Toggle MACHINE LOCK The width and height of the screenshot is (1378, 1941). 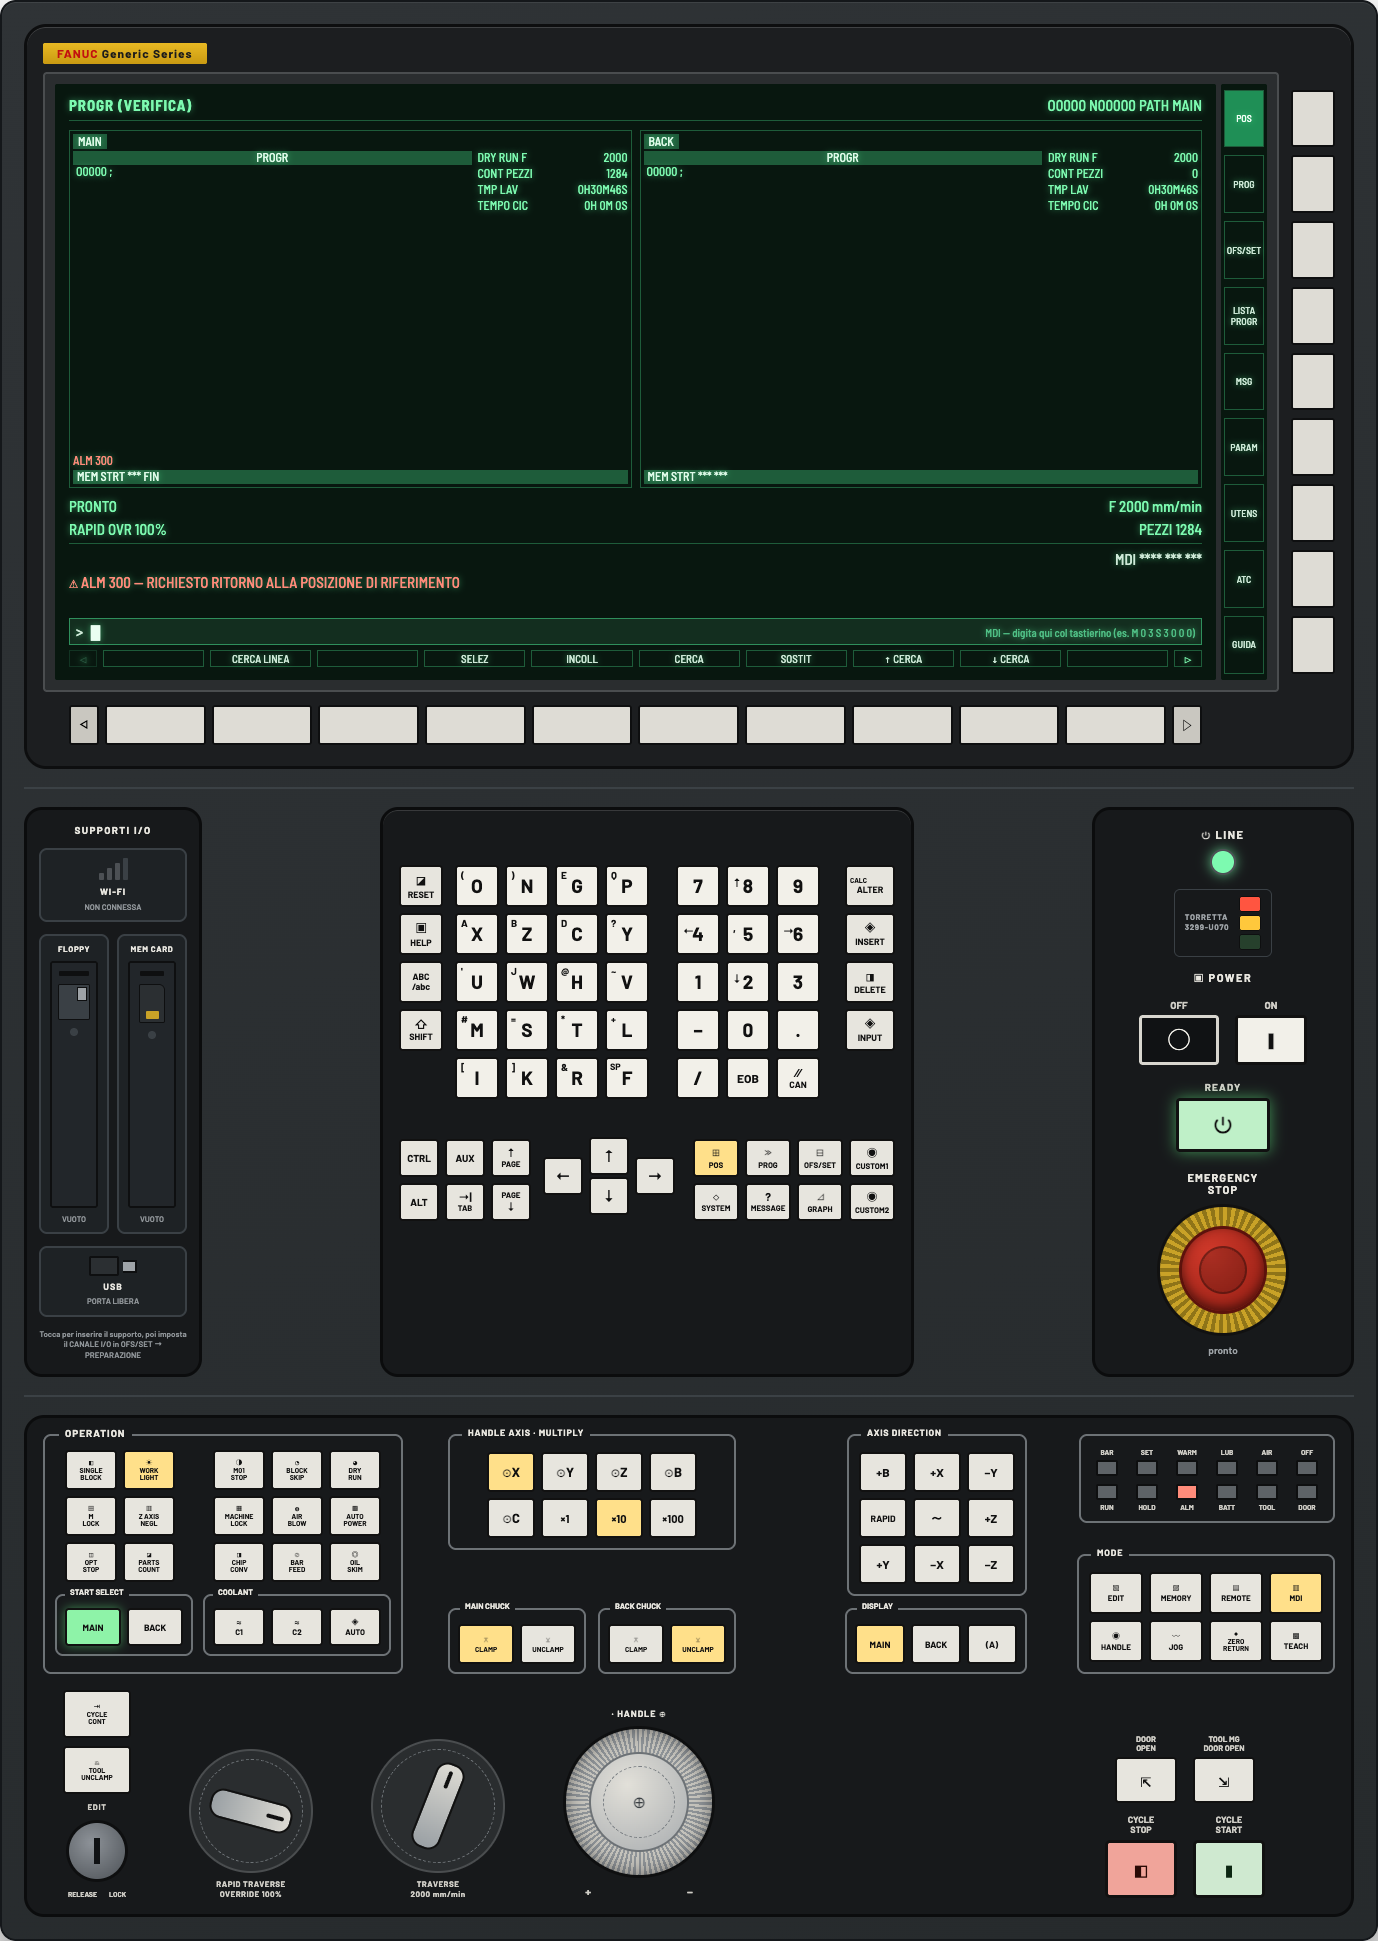point(239,1517)
